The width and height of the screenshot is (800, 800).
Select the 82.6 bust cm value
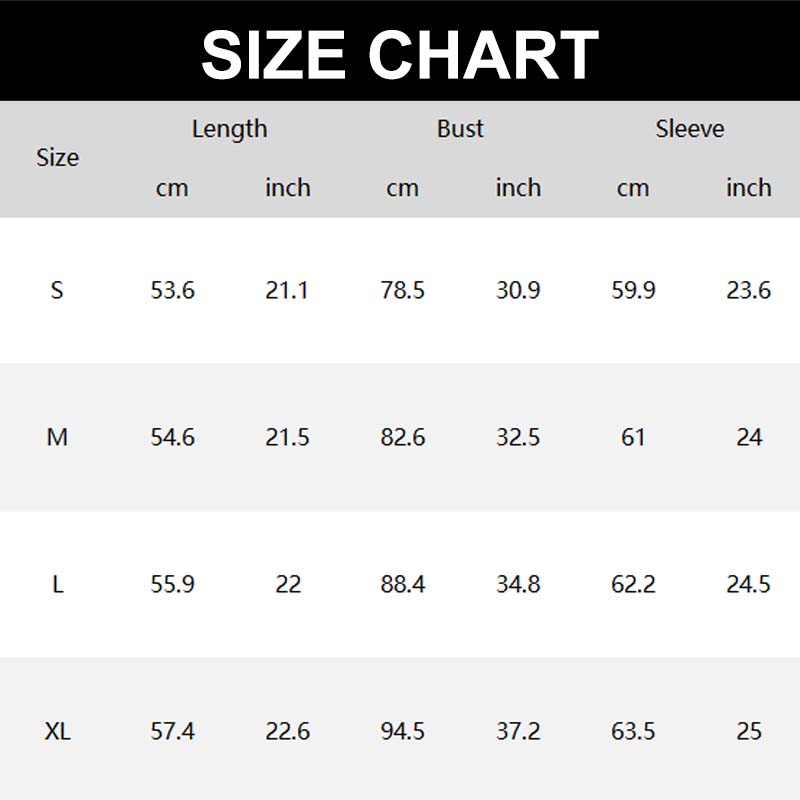coord(403,437)
